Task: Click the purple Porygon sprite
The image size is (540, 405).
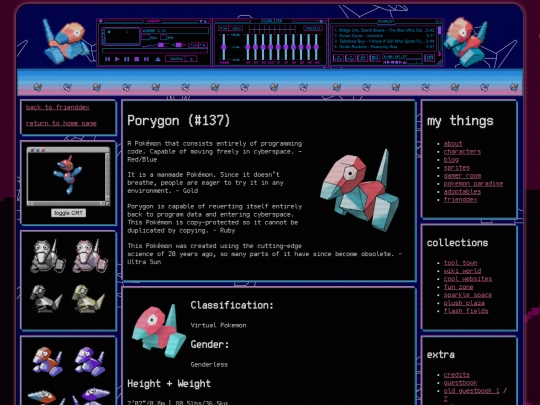Action: point(90,362)
